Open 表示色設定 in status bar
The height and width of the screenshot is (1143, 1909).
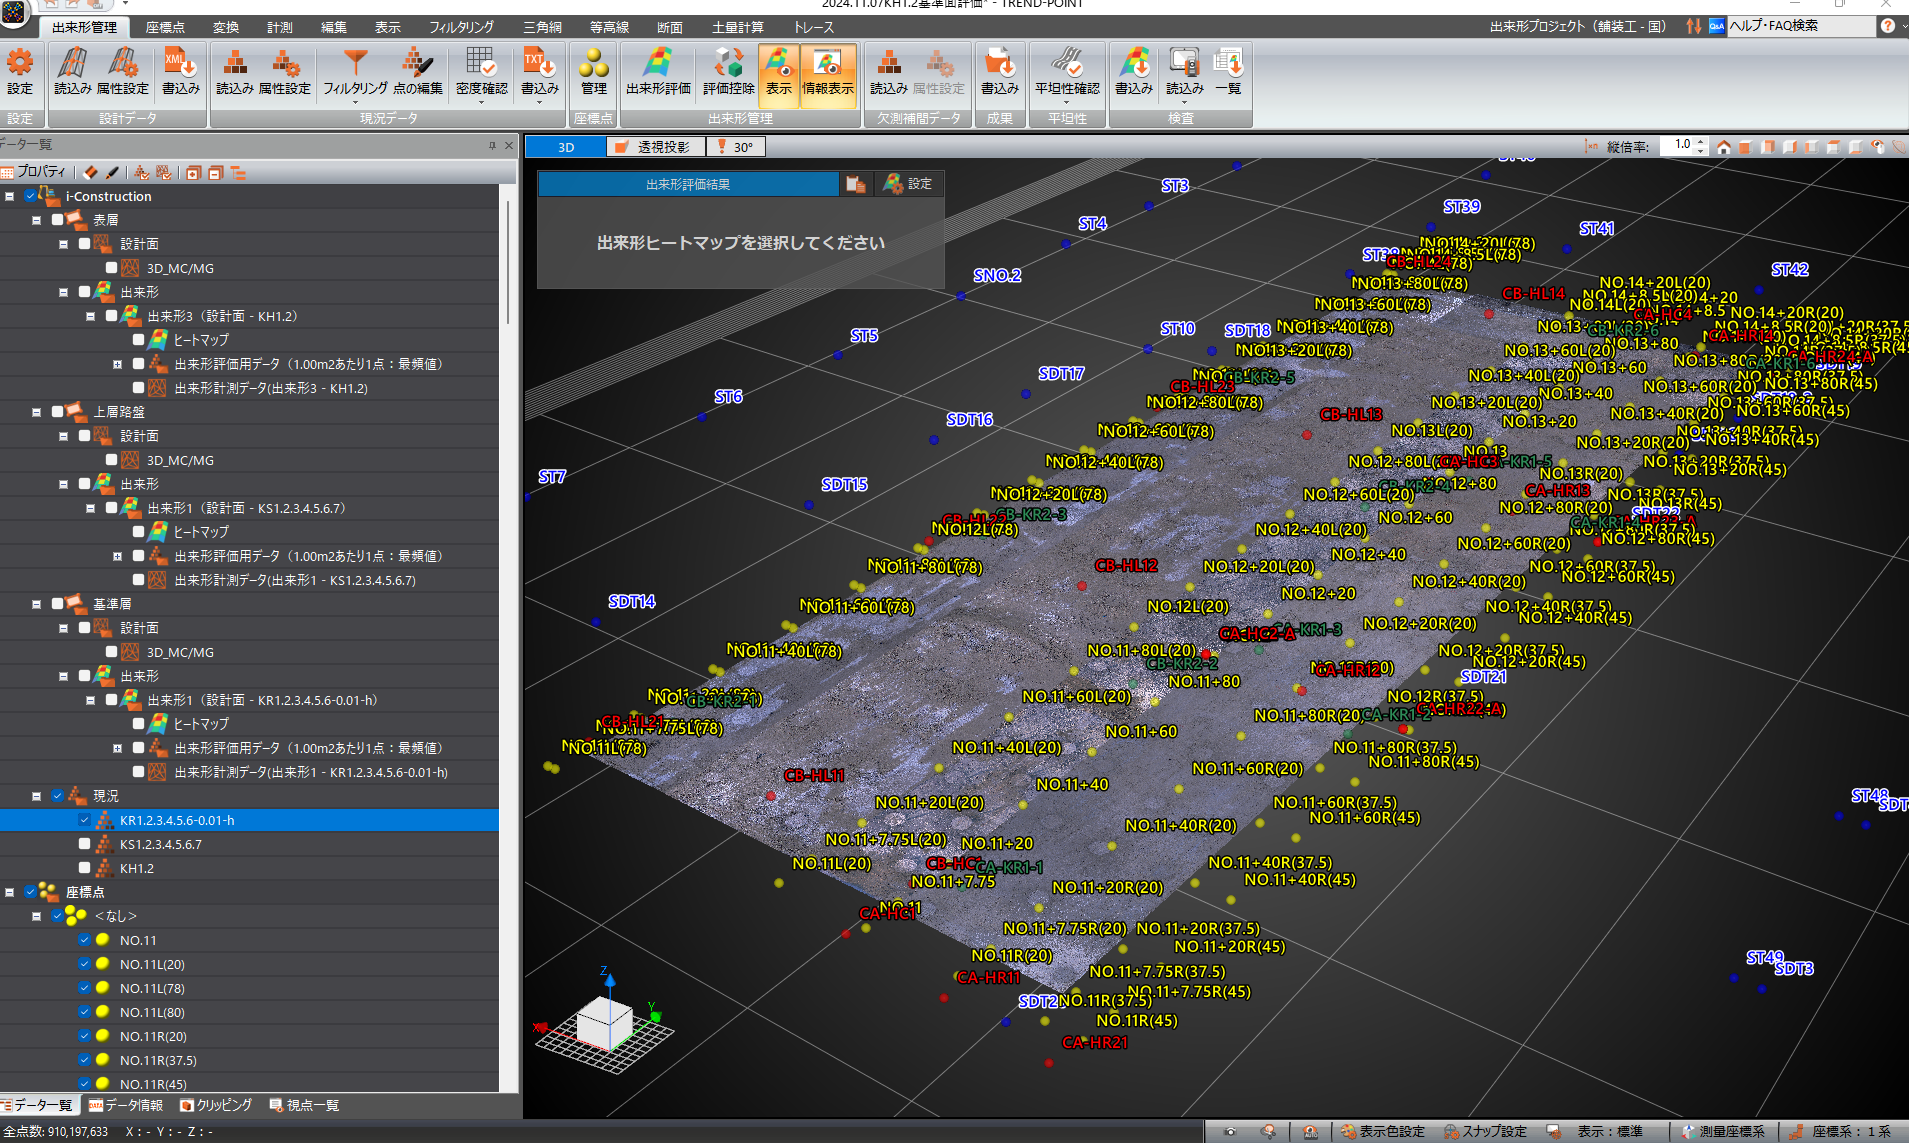coord(1383,1131)
